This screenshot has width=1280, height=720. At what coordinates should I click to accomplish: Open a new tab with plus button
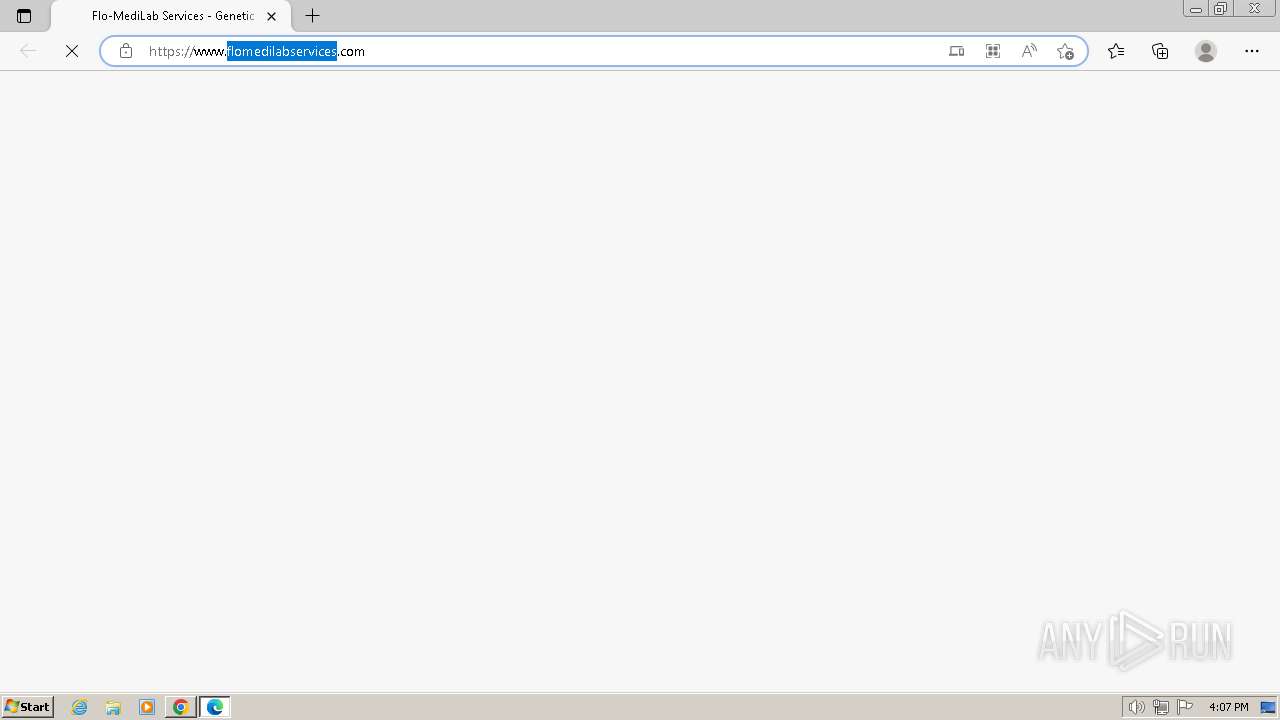pos(313,16)
